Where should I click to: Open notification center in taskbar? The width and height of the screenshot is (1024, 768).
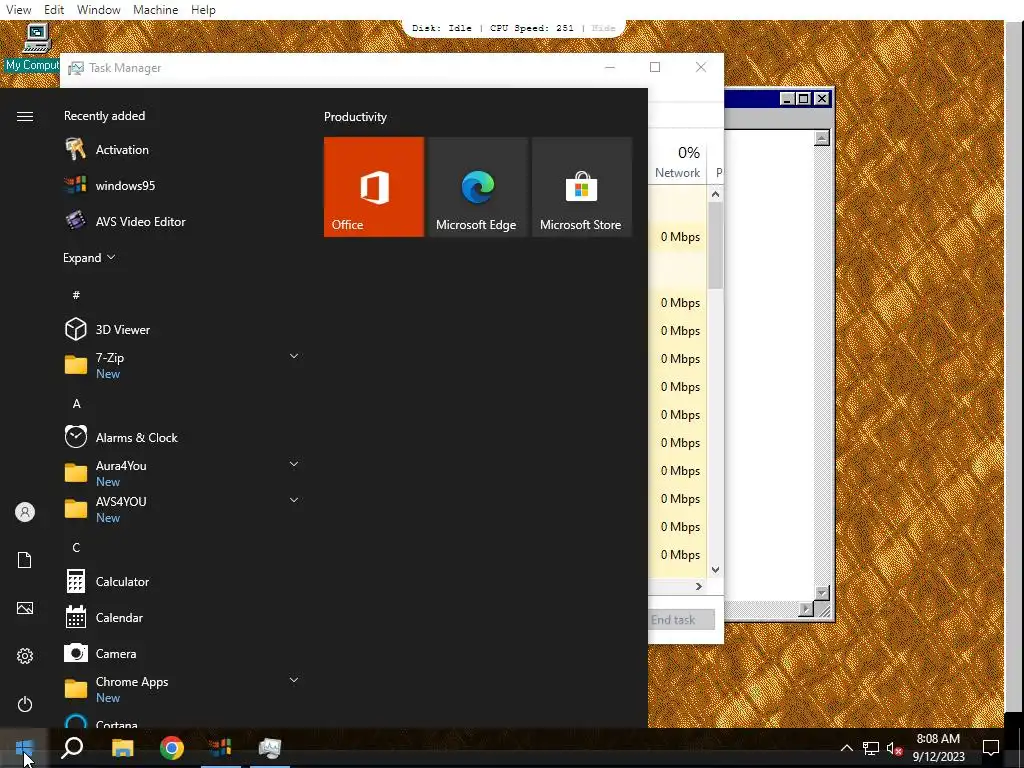point(991,748)
